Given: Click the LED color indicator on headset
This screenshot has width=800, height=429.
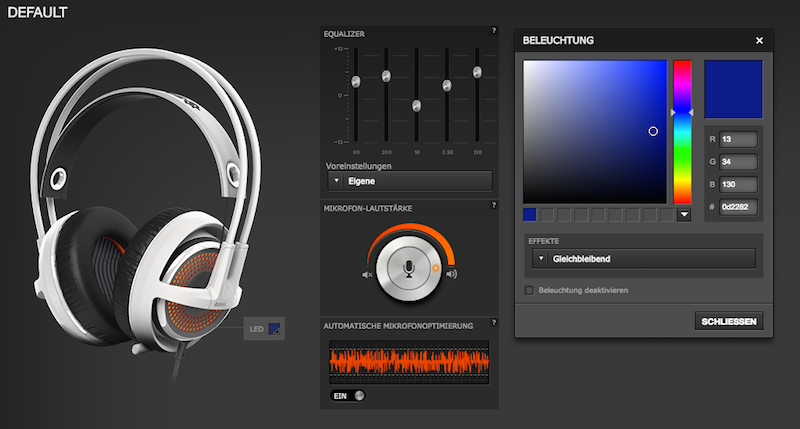Looking at the screenshot, I should click(274, 328).
